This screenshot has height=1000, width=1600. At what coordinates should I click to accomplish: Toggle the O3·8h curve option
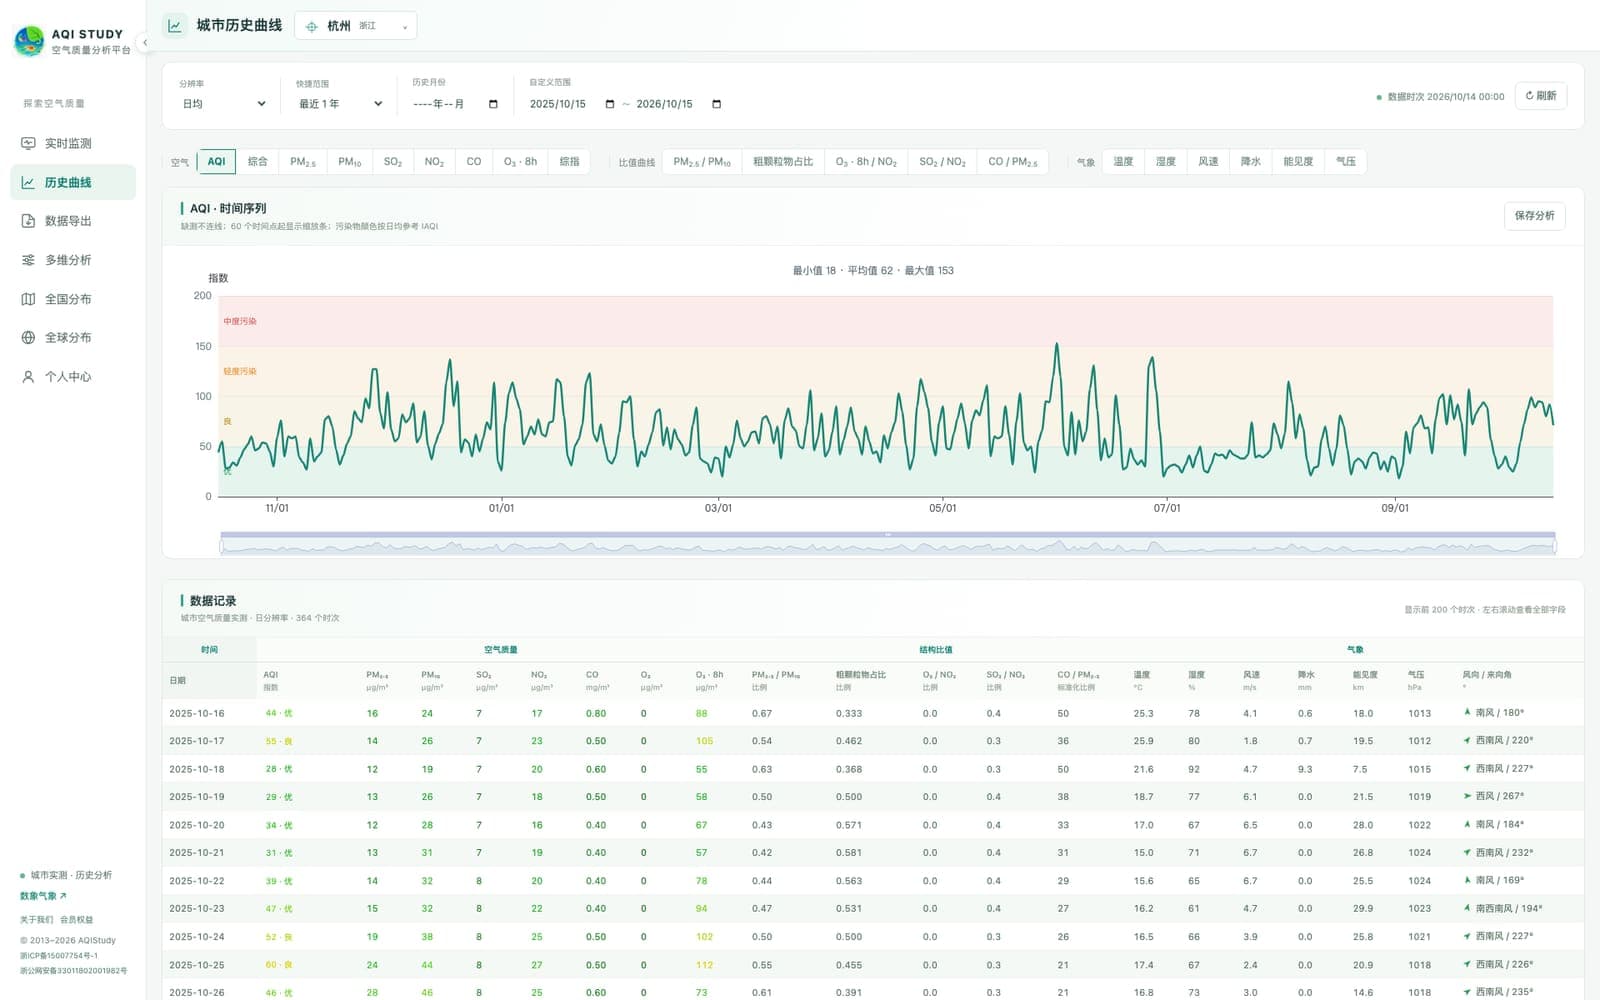pyautogui.click(x=520, y=162)
